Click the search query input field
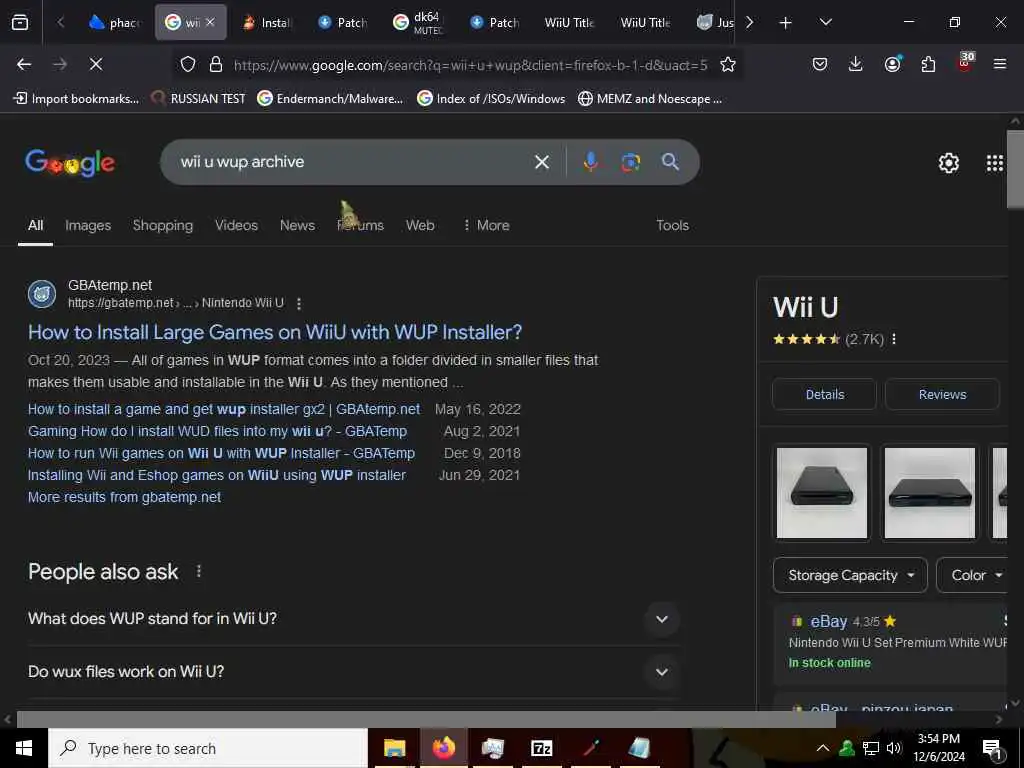 pos(353,162)
